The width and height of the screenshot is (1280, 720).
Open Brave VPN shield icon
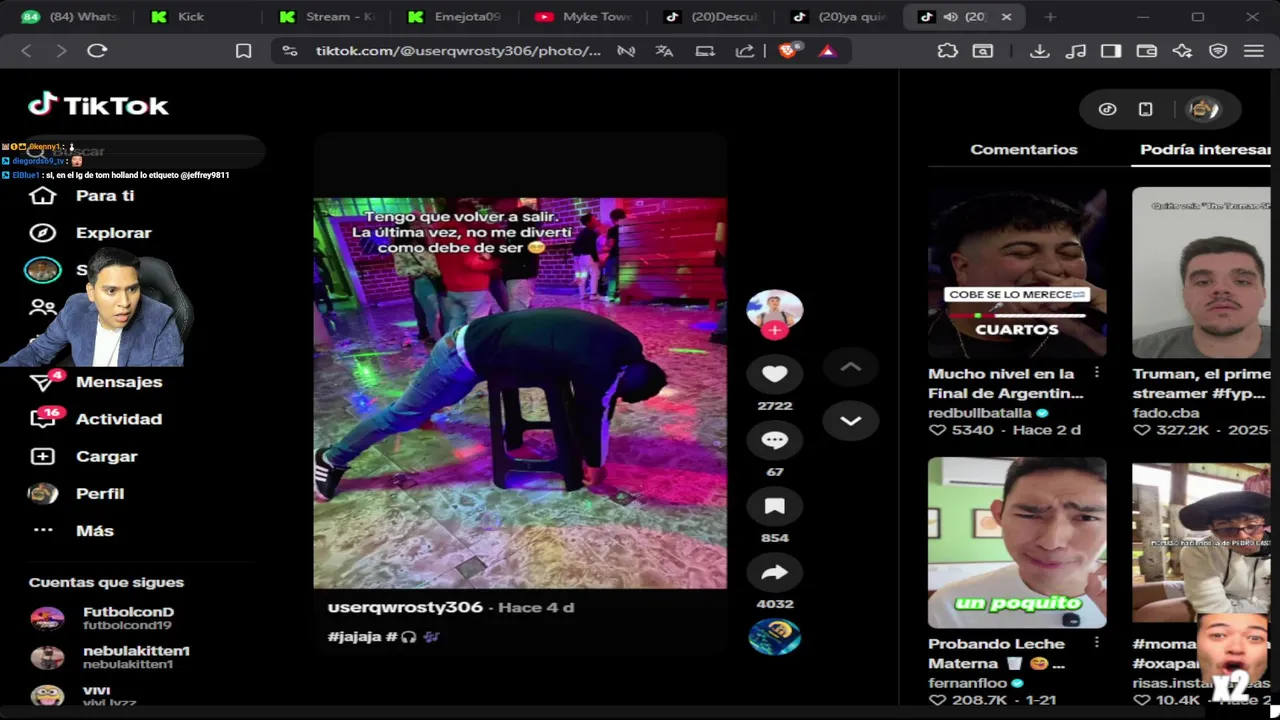click(x=1218, y=50)
